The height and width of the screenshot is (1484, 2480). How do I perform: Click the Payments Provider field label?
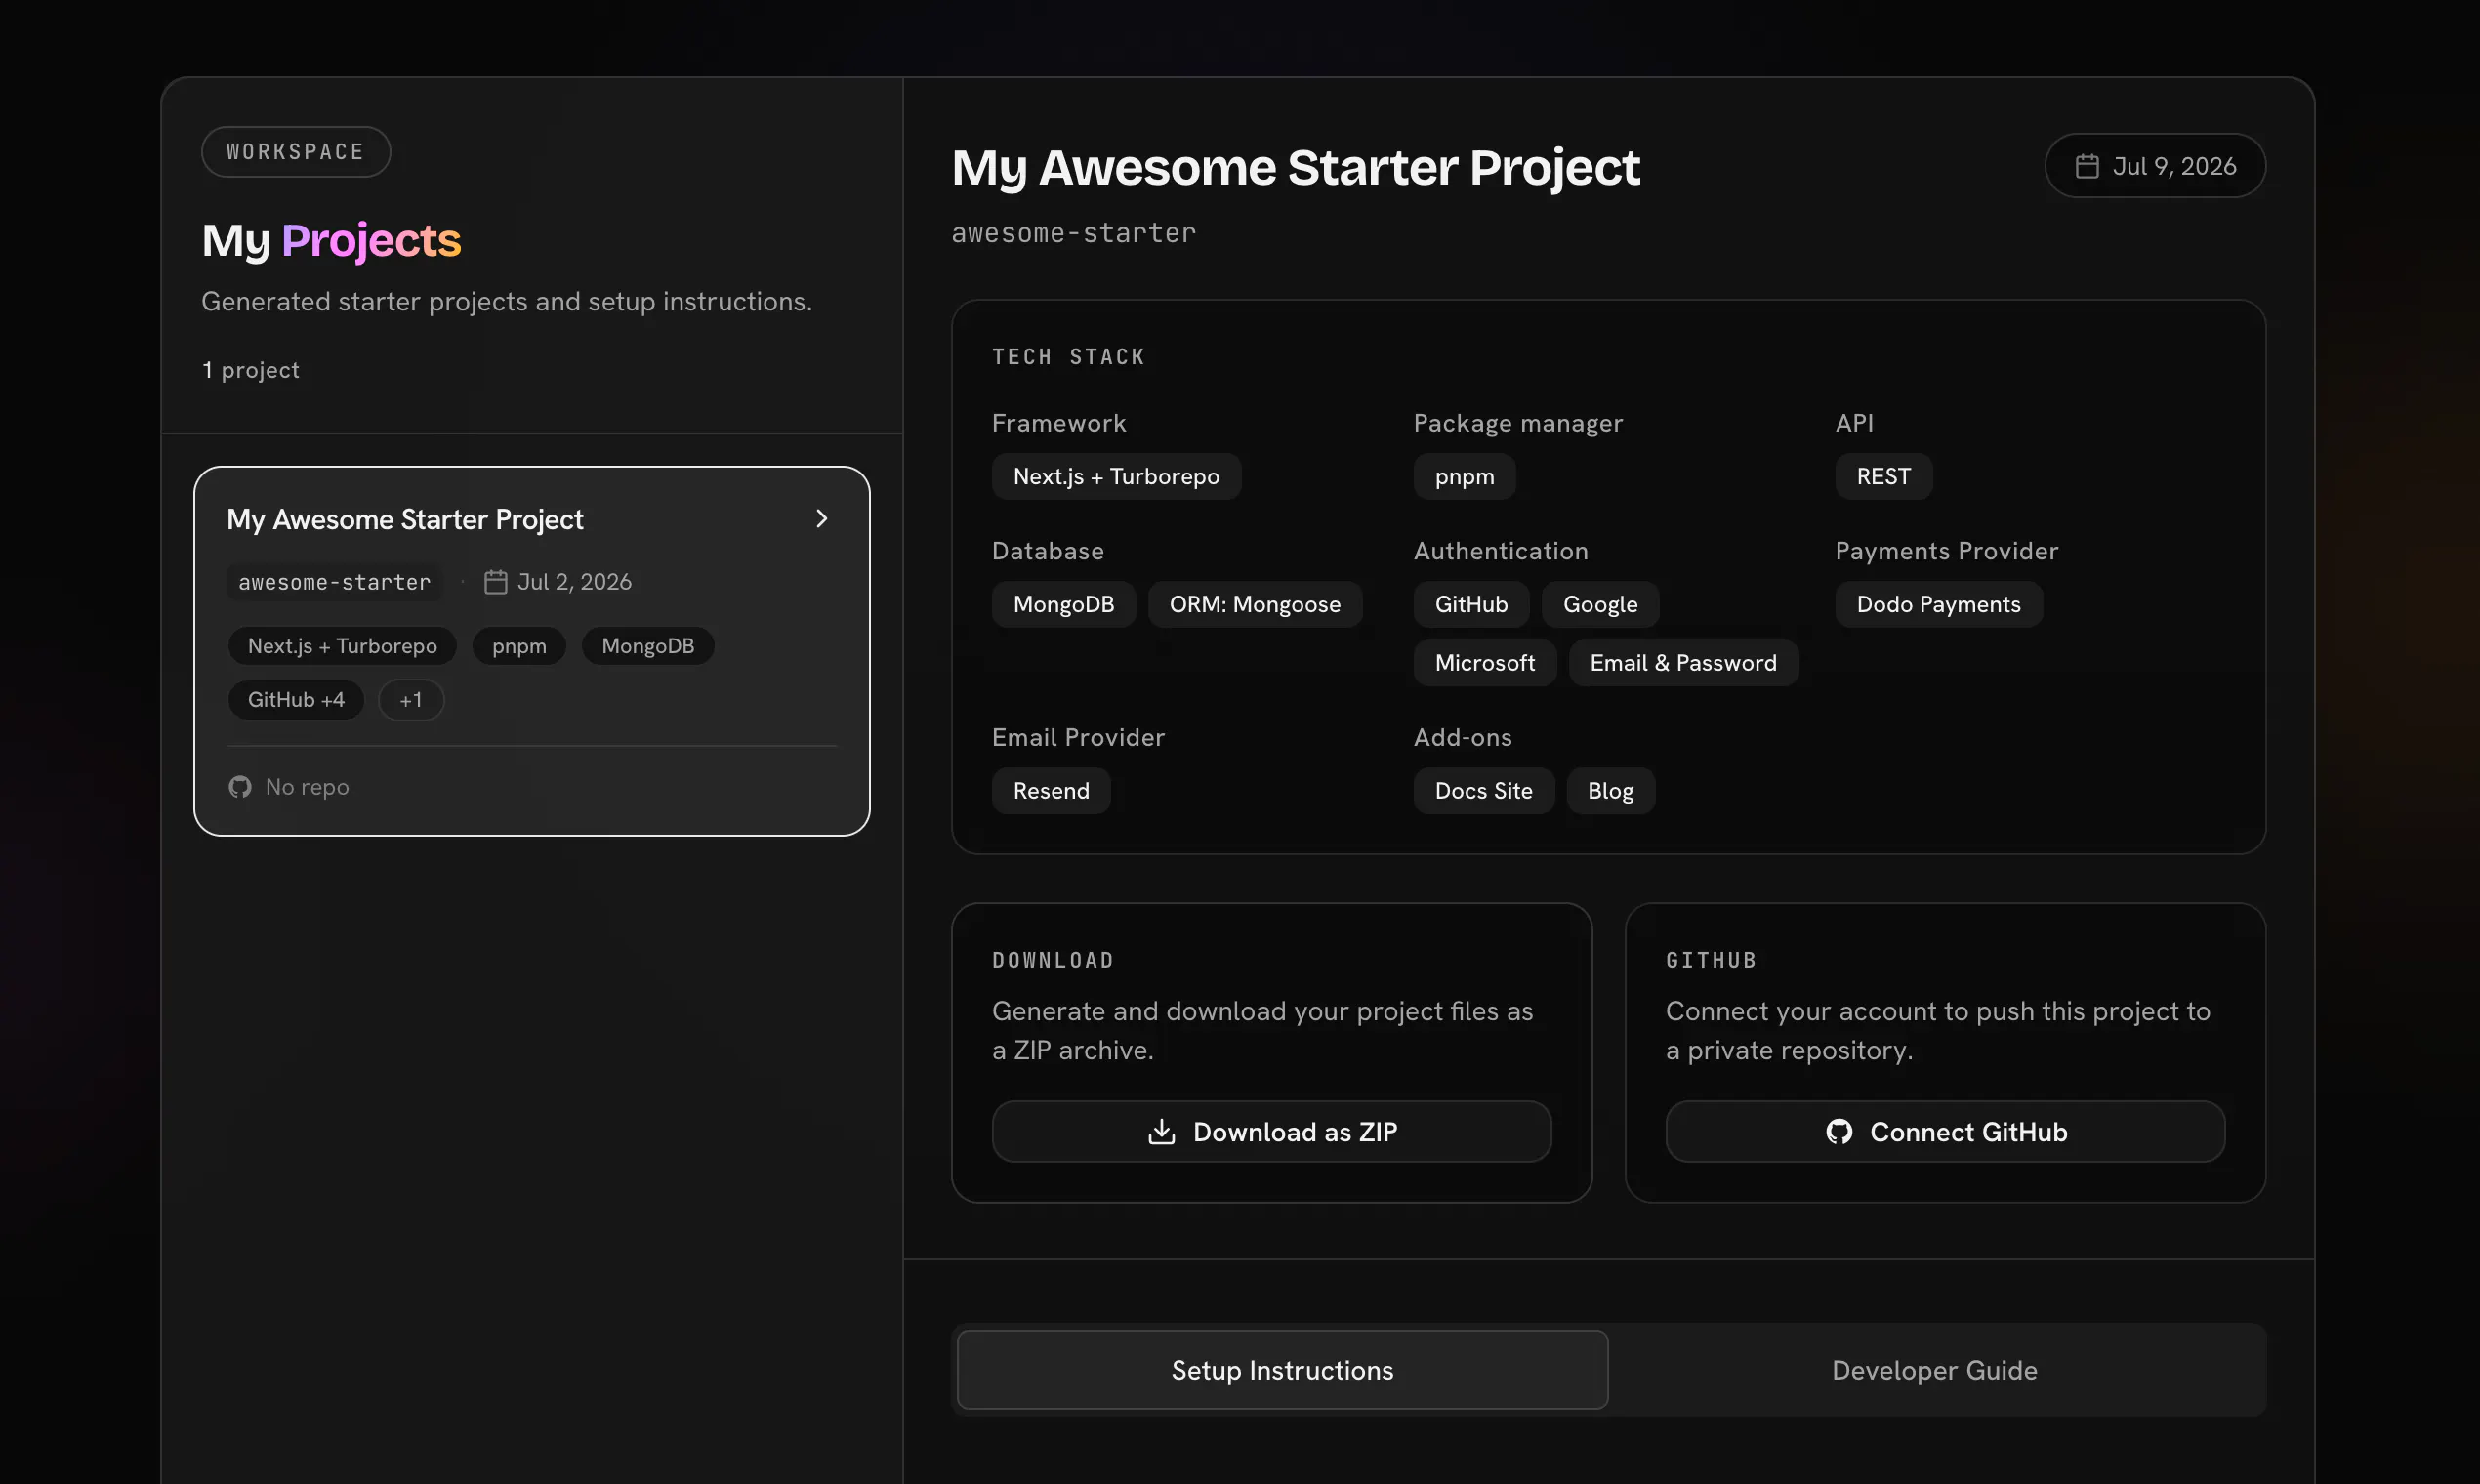(1946, 551)
